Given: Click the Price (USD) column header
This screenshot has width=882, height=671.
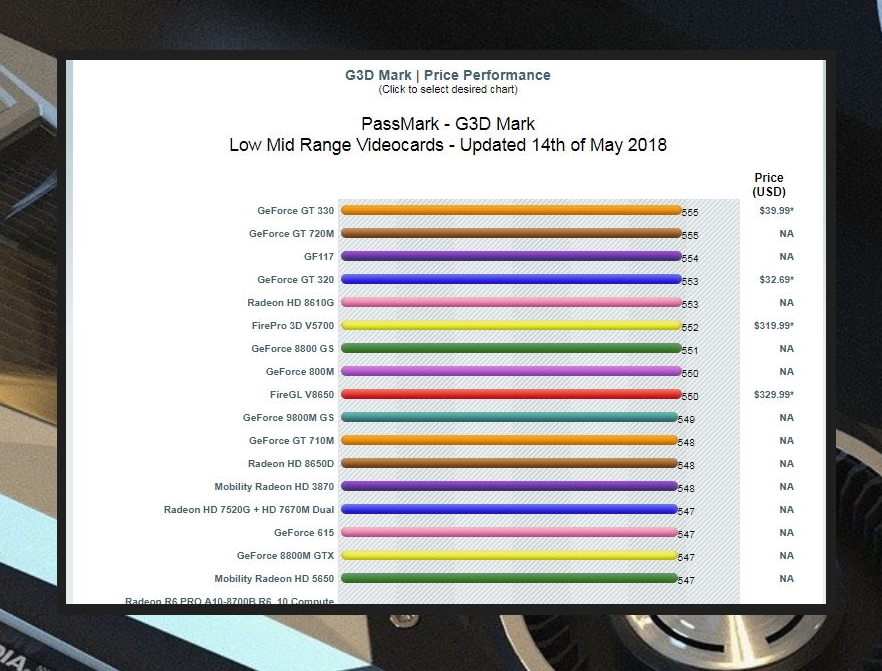Looking at the screenshot, I should point(769,184).
